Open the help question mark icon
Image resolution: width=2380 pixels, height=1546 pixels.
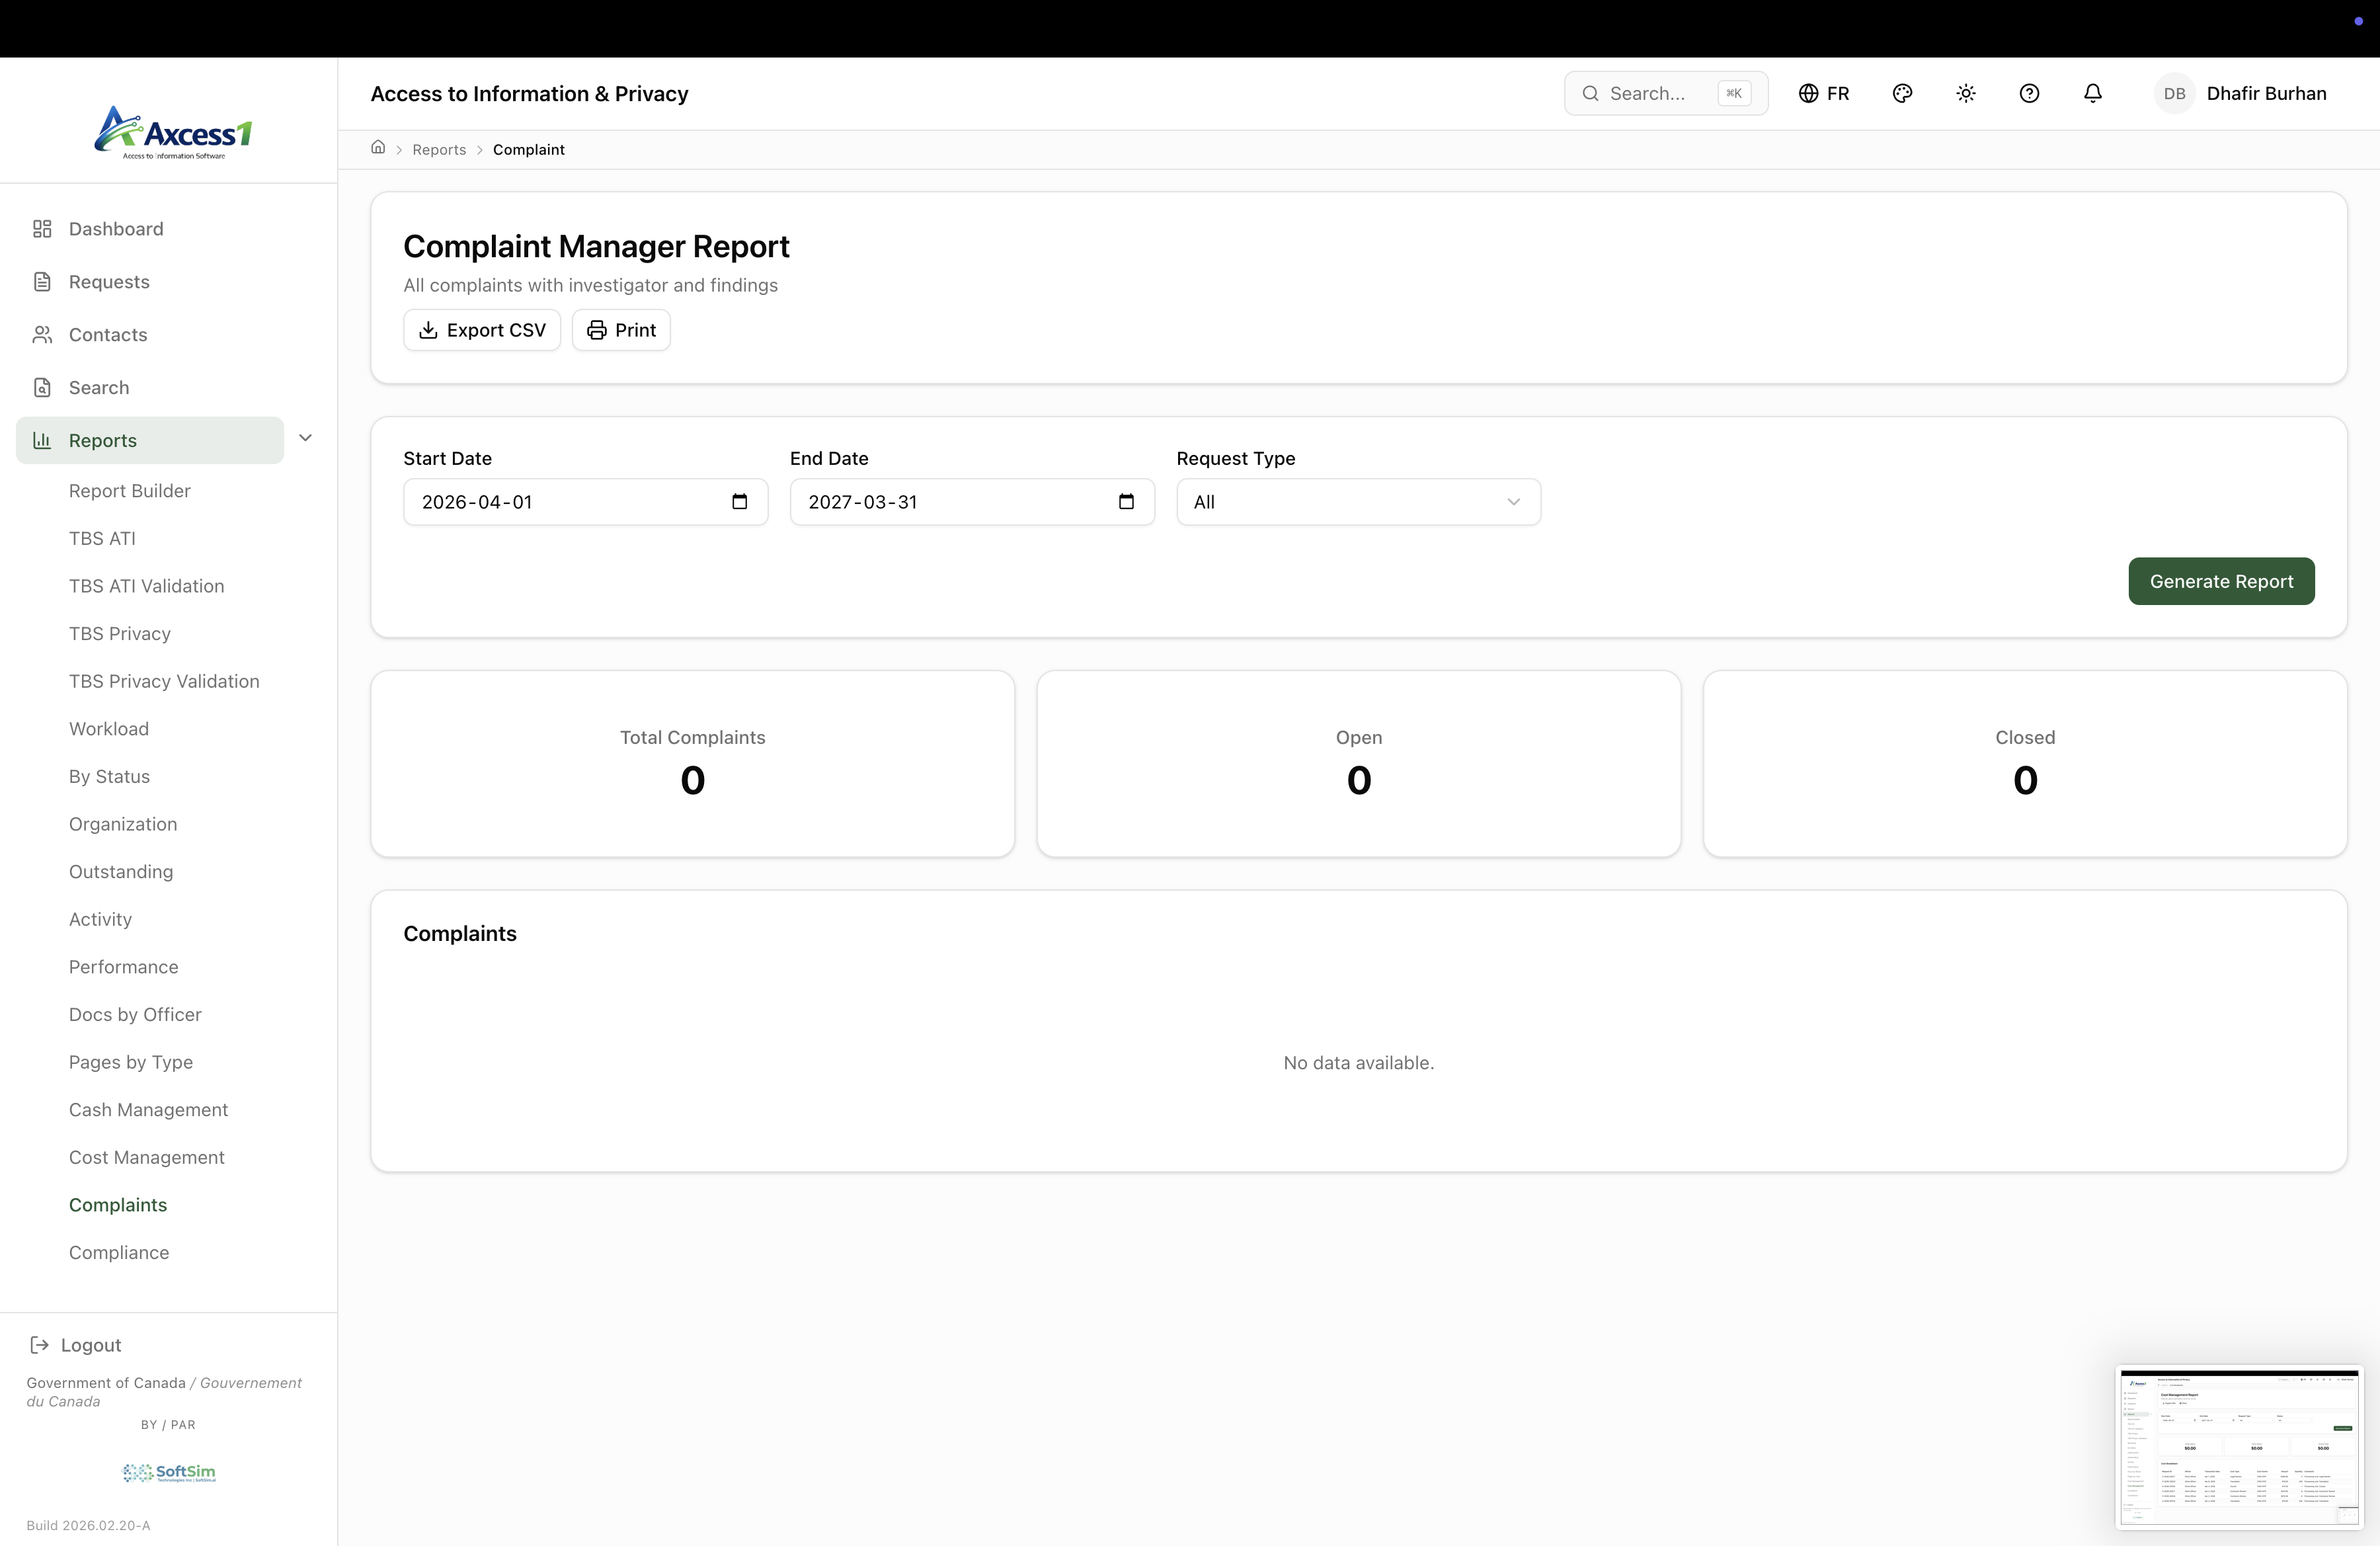tap(2029, 93)
